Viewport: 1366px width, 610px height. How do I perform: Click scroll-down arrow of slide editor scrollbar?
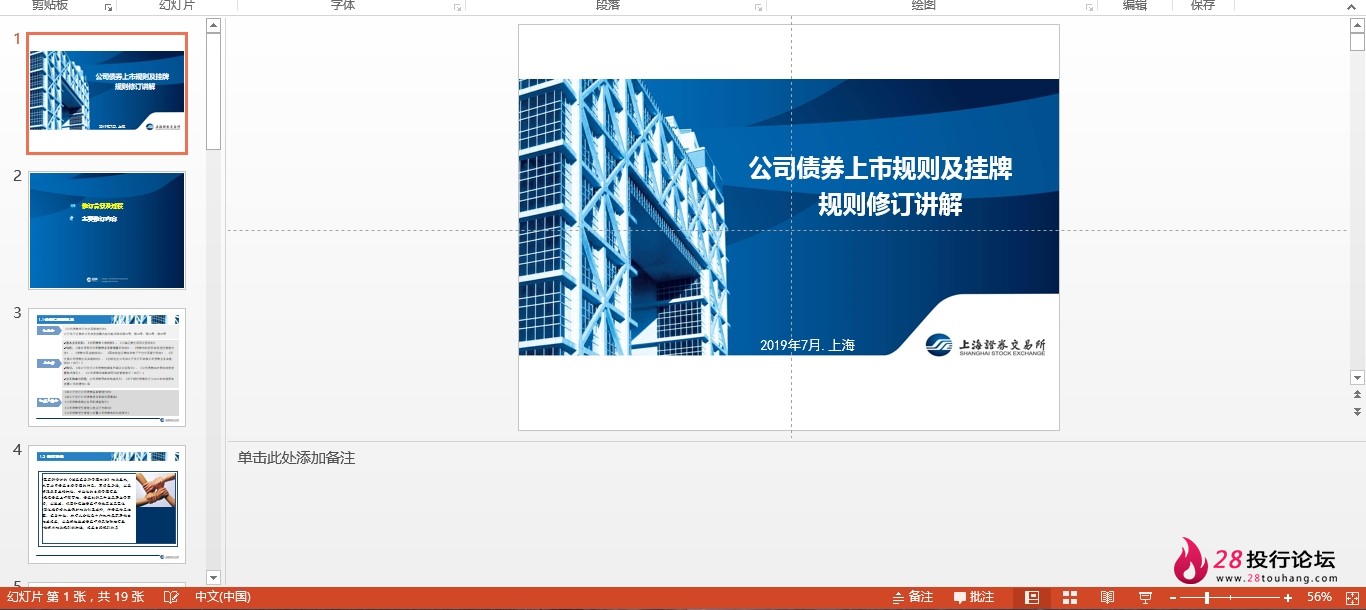coord(1357,378)
